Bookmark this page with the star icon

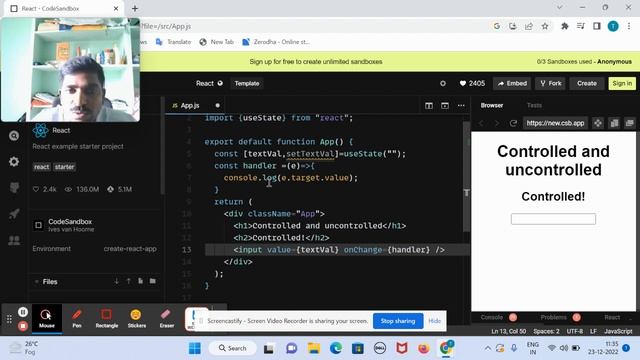click(545, 26)
